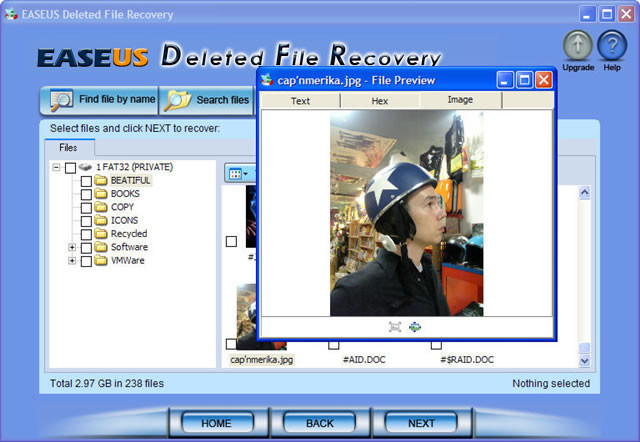Check the Recycled folder checkbox
Image resolution: width=640 pixels, height=442 pixels.
coord(86,235)
